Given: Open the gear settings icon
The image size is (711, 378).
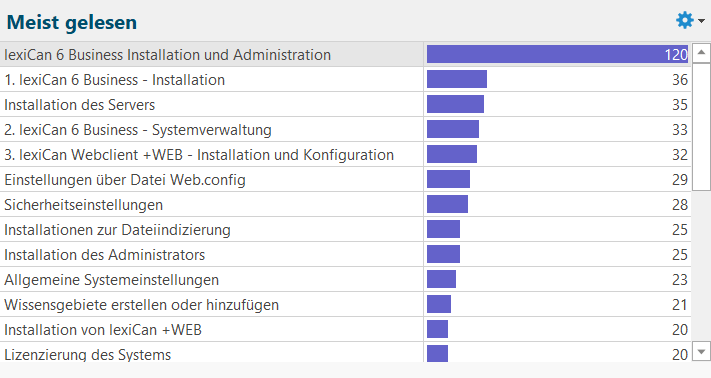Looking at the screenshot, I should [685, 20].
